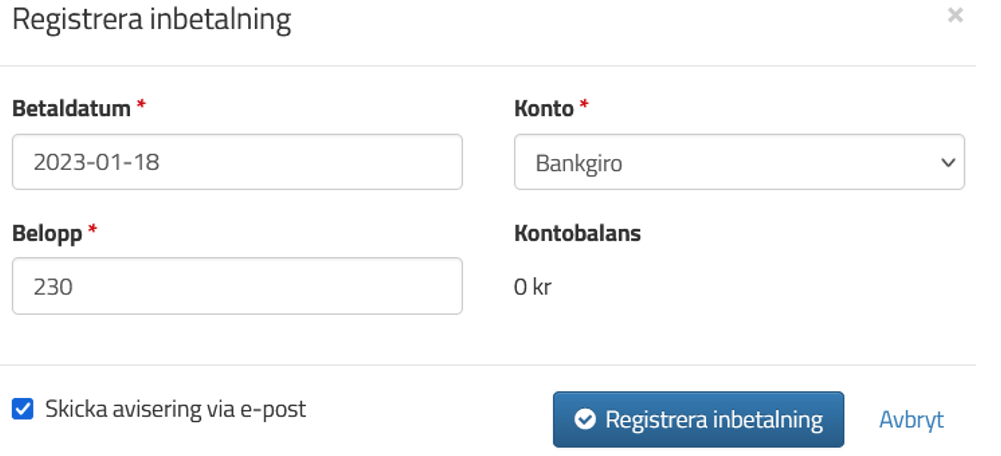Click the red asterisk next to Belopp
The width and height of the screenshot is (1001, 456).
tap(93, 229)
